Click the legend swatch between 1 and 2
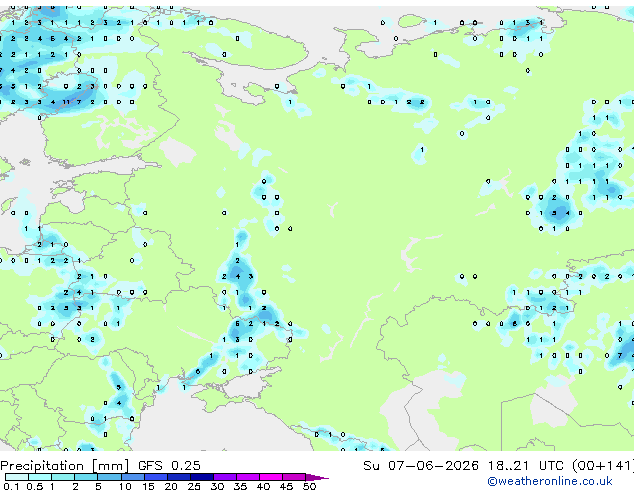The height and width of the screenshot is (490, 634). click(63, 477)
